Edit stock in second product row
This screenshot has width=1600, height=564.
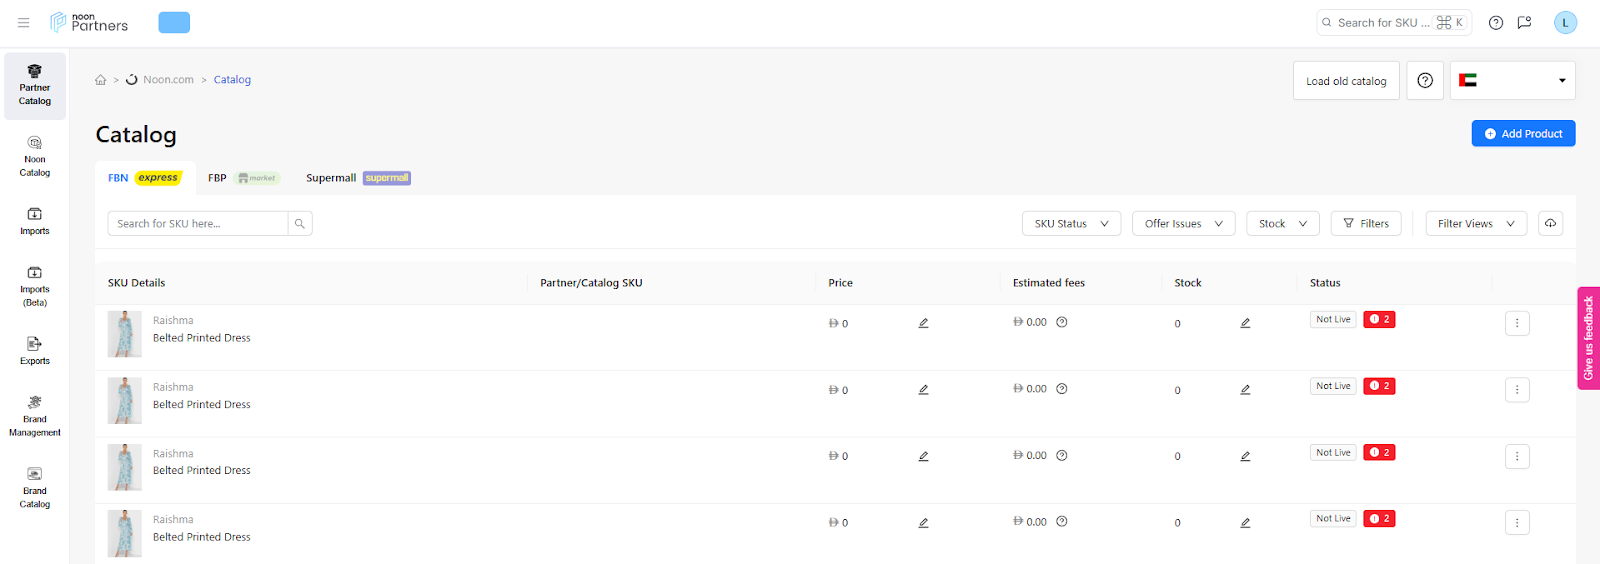coord(1245,390)
